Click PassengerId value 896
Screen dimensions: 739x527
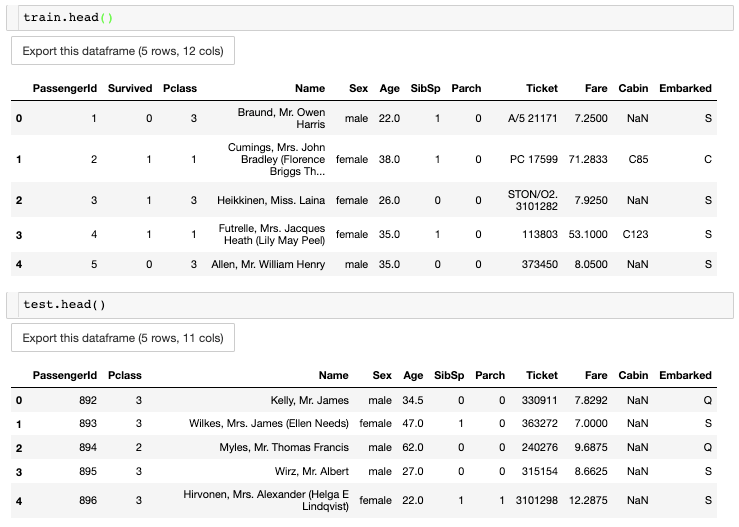pos(88,501)
